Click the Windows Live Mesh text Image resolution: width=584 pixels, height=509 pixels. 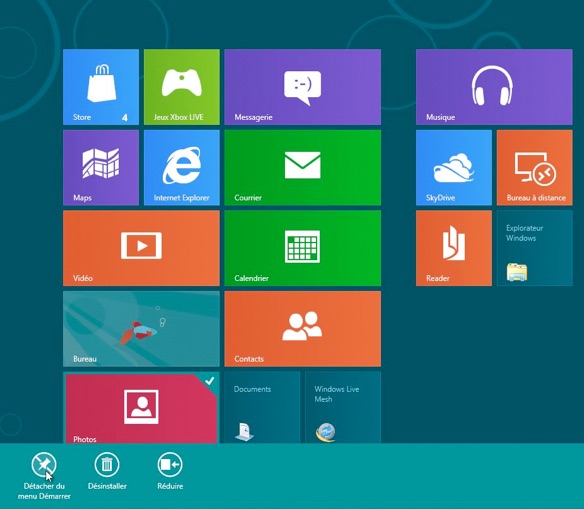click(337, 394)
